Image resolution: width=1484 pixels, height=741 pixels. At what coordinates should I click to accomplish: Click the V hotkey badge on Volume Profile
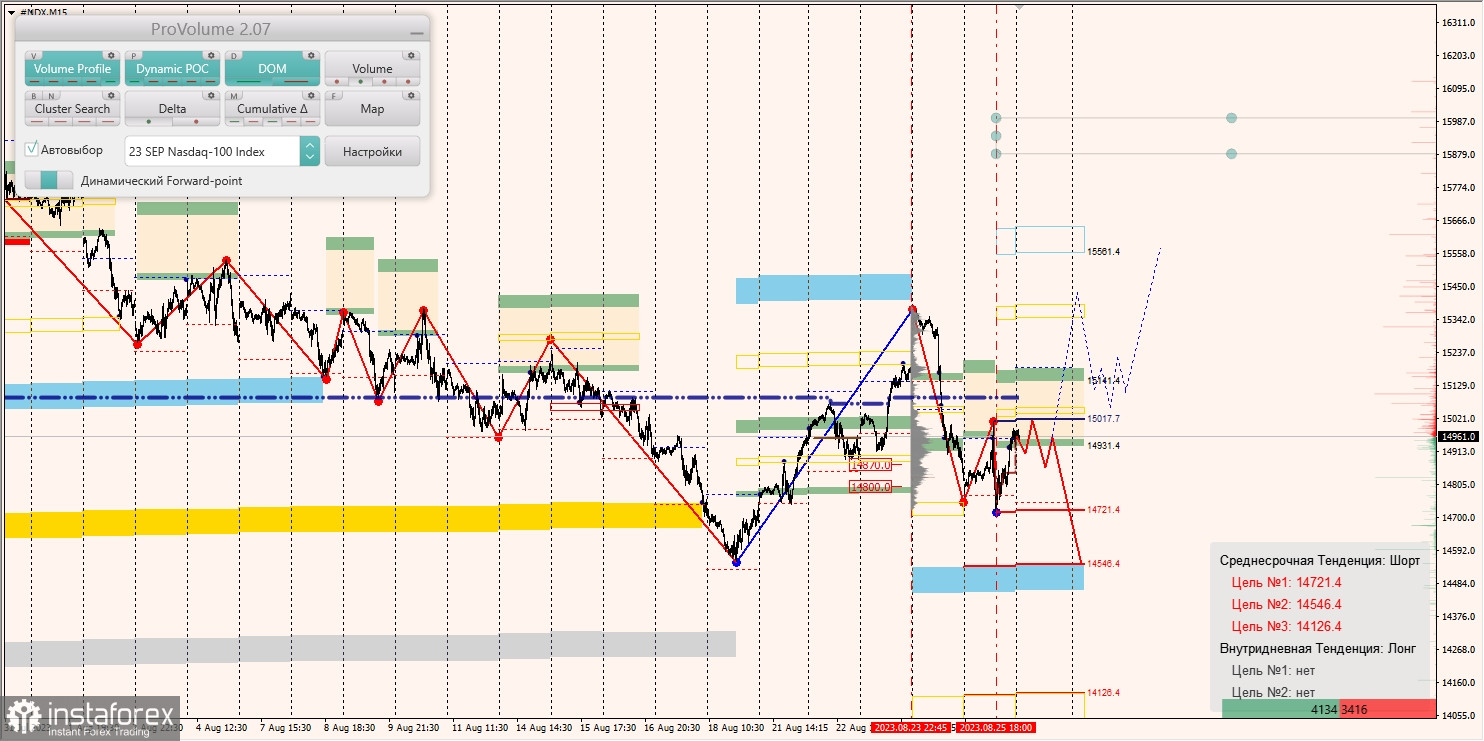click(34, 56)
